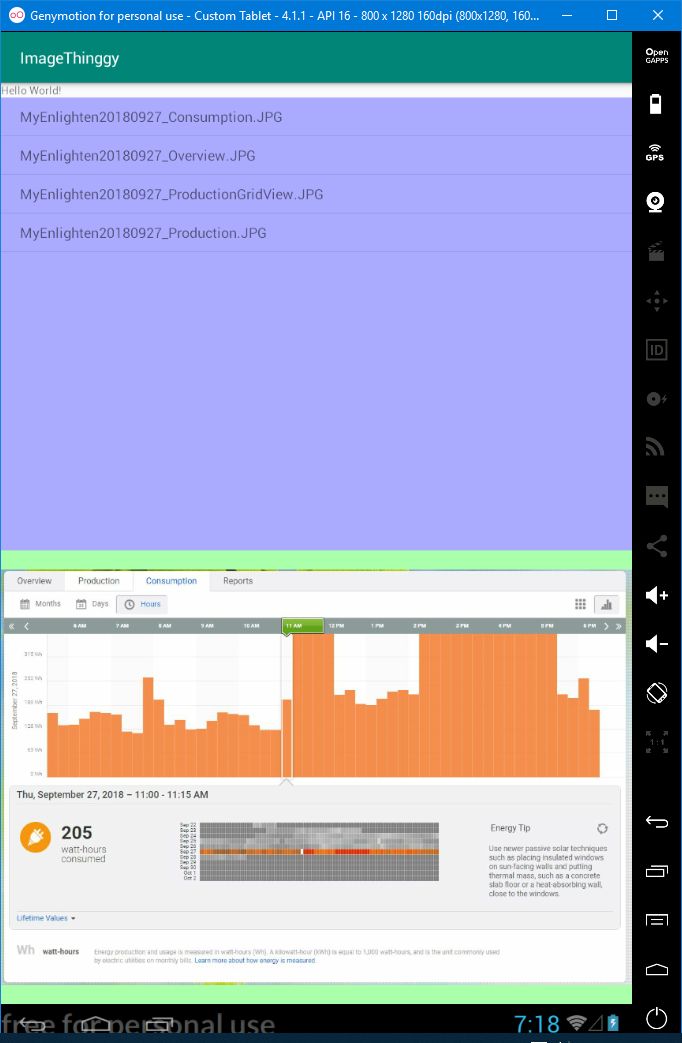Select MyEnlighten20180927_Overview.JPG list item
Screen dimensions: 682x1043
(316, 156)
